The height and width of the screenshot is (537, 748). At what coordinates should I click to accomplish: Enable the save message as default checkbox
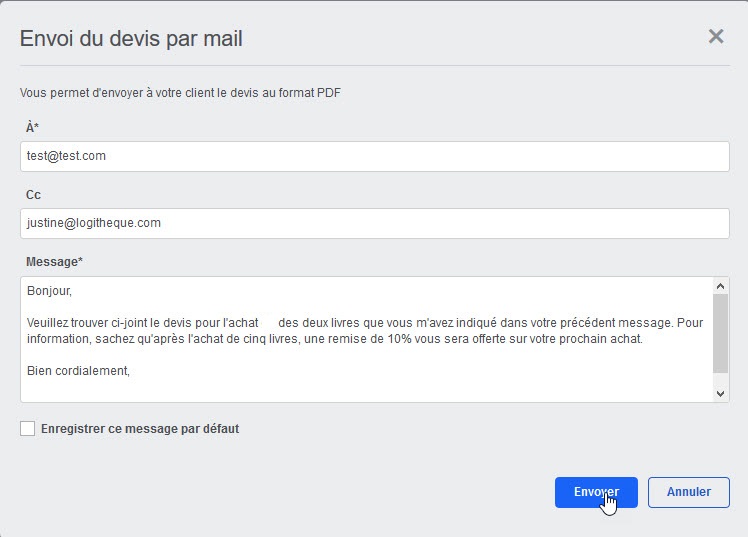(x=27, y=429)
